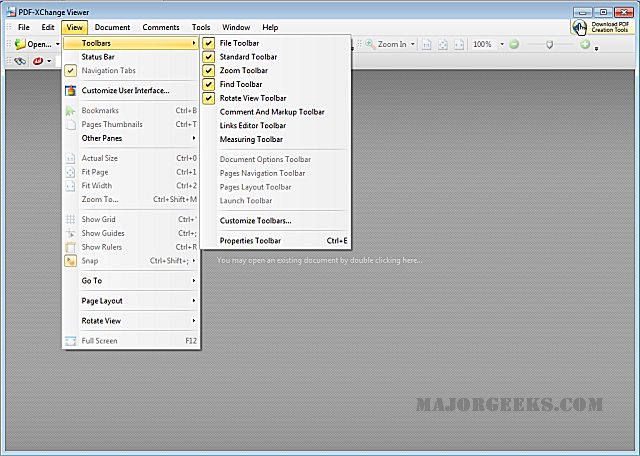640x456 pixels.
Task: Expand the Other Panes submenu
Action: [131, 138]
